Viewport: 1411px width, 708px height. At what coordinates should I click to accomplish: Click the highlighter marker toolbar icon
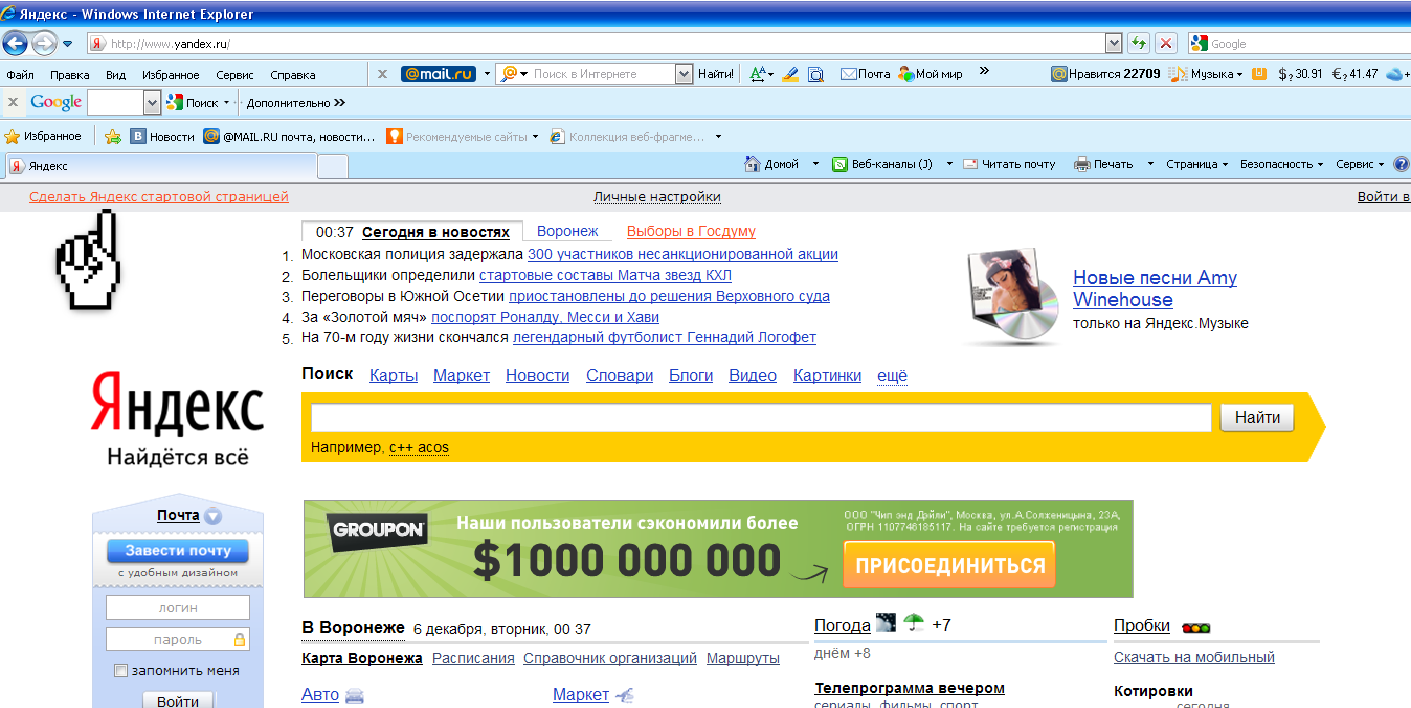(790, 74)
